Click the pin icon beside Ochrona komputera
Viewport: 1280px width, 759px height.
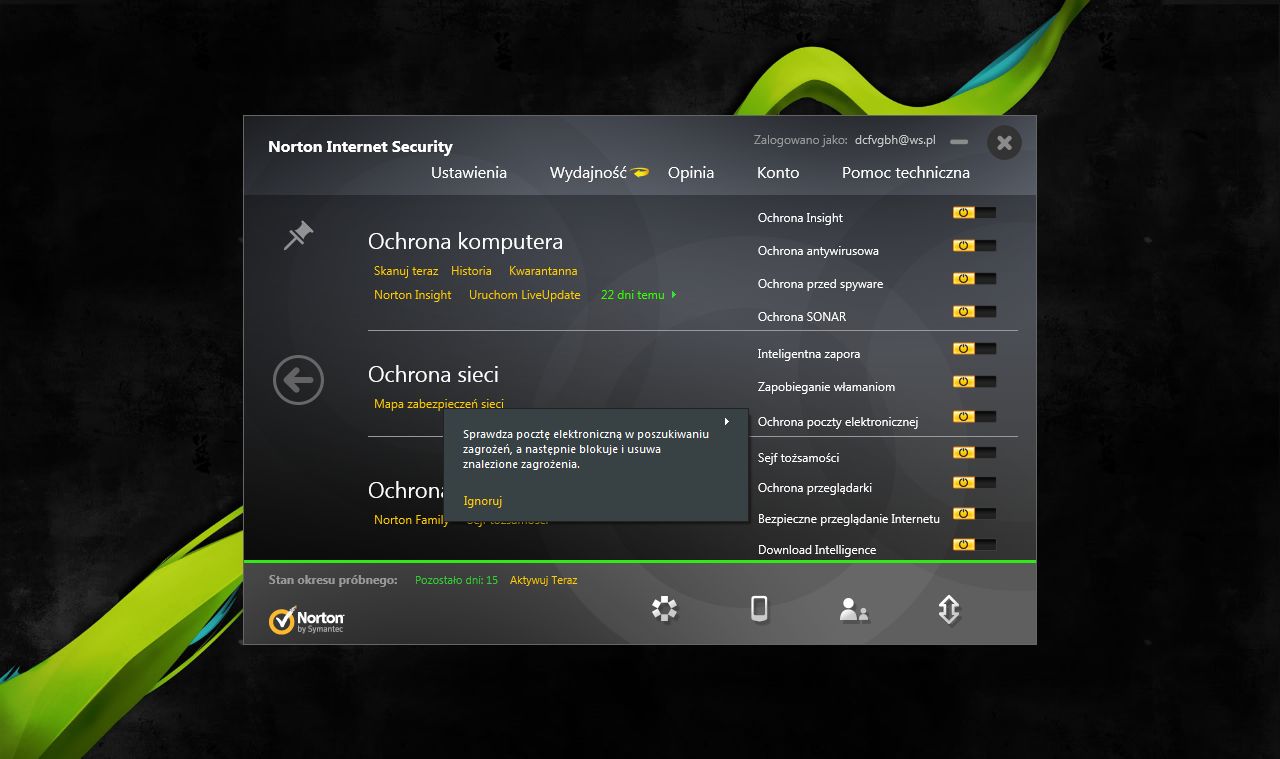298,236
